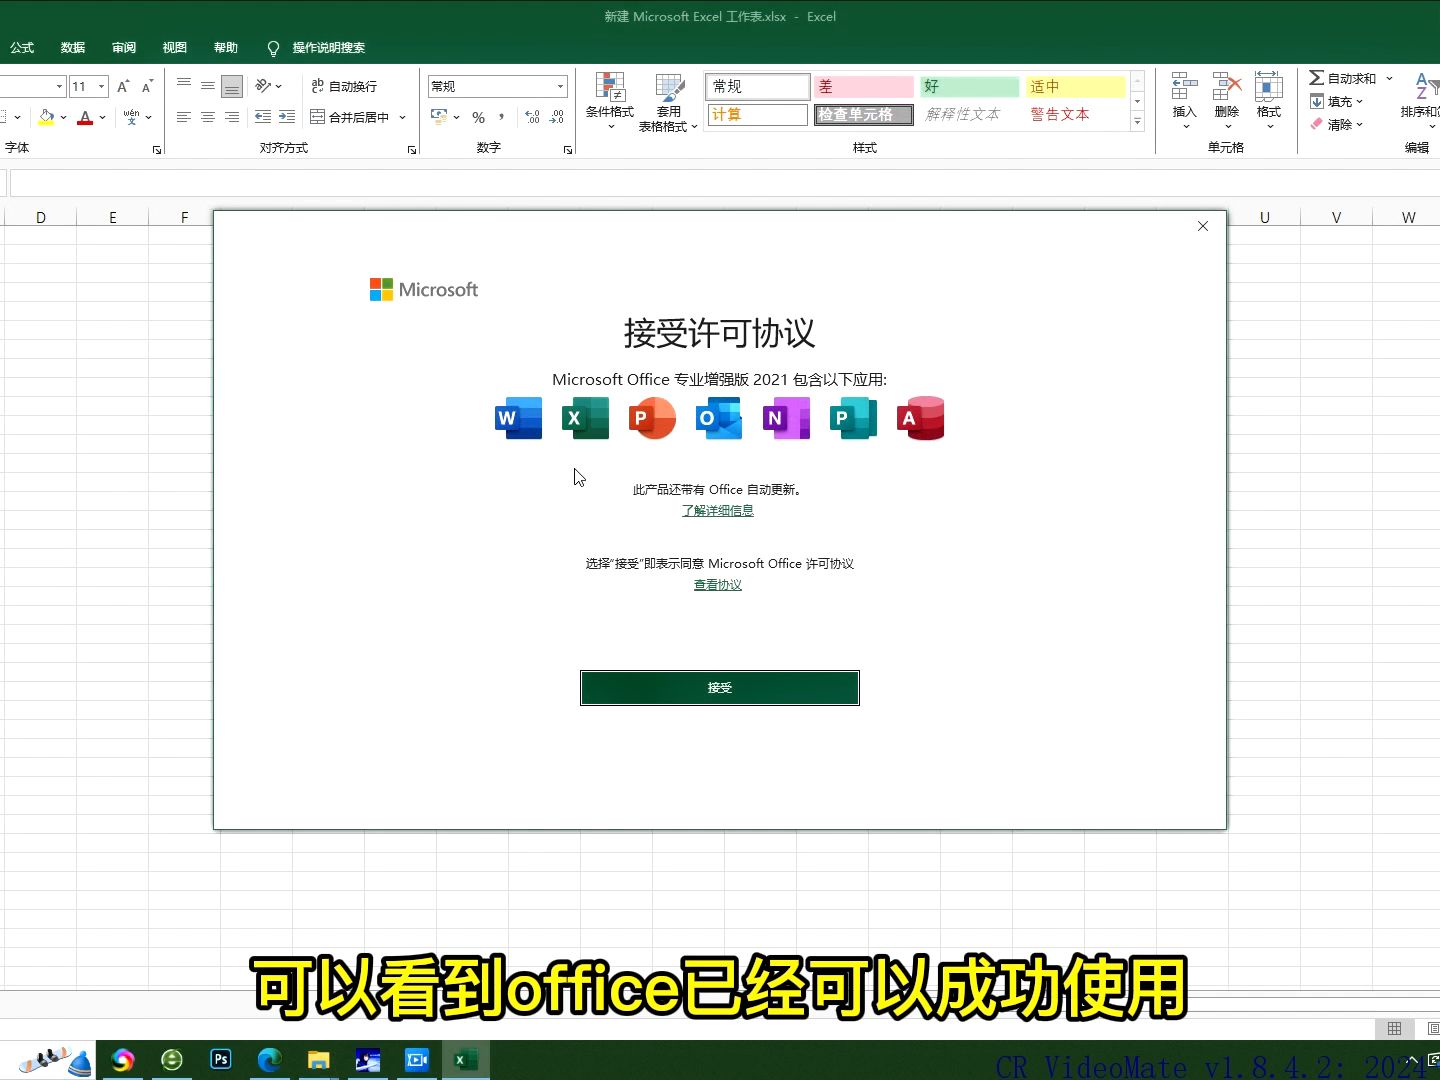The width and height of the screenshot is (1440, 1080).
Task: Open the 视图 ribbon tab
Action: tap(175, 47)
